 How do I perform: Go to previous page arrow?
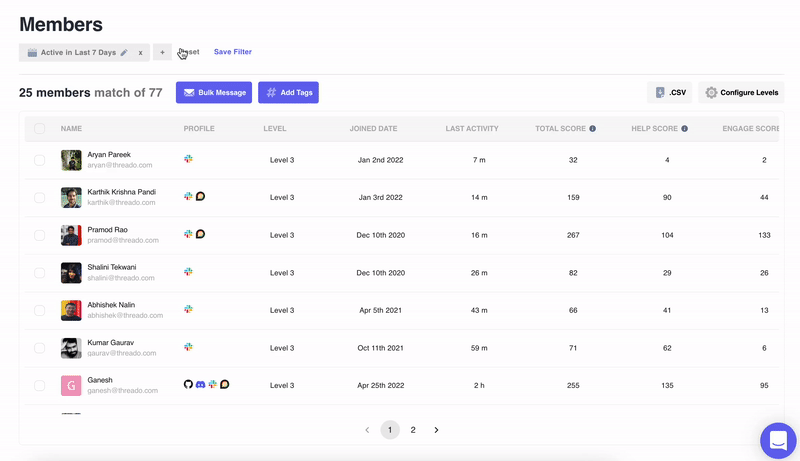coord(367,430)
